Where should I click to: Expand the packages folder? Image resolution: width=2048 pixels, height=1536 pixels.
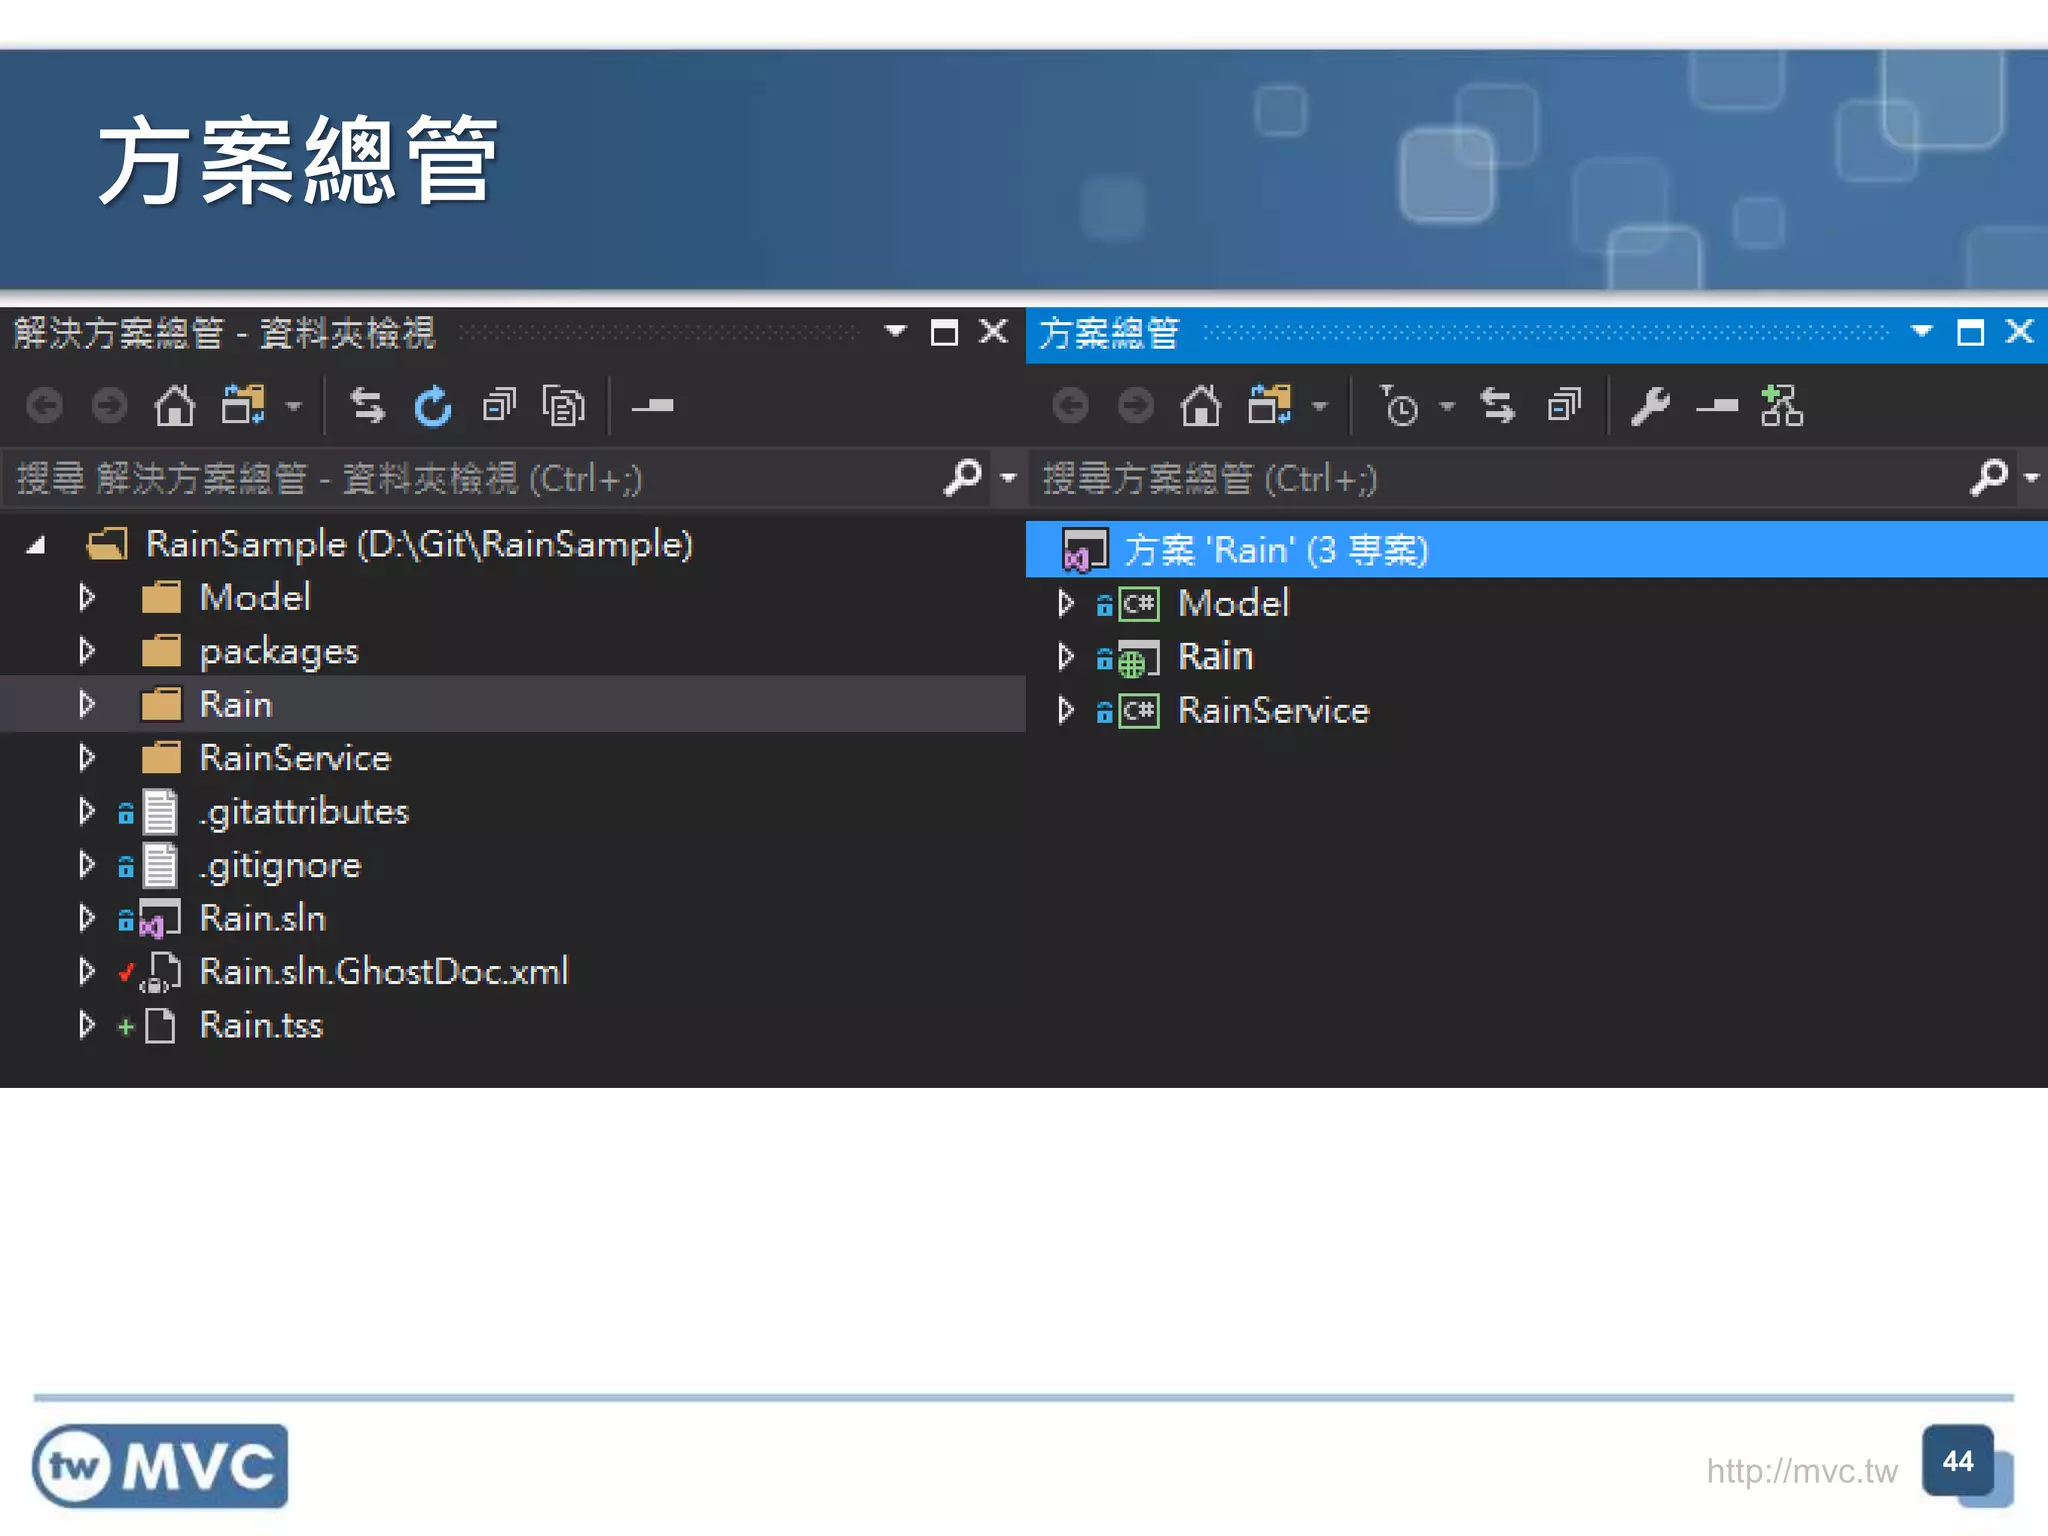click(87, 651)
